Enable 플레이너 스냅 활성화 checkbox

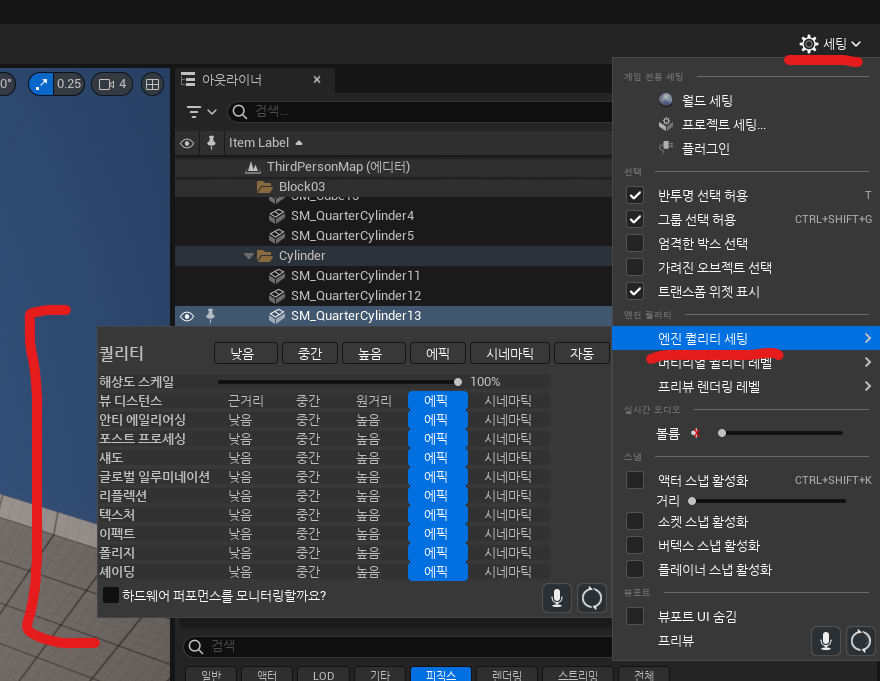(635, 569)
